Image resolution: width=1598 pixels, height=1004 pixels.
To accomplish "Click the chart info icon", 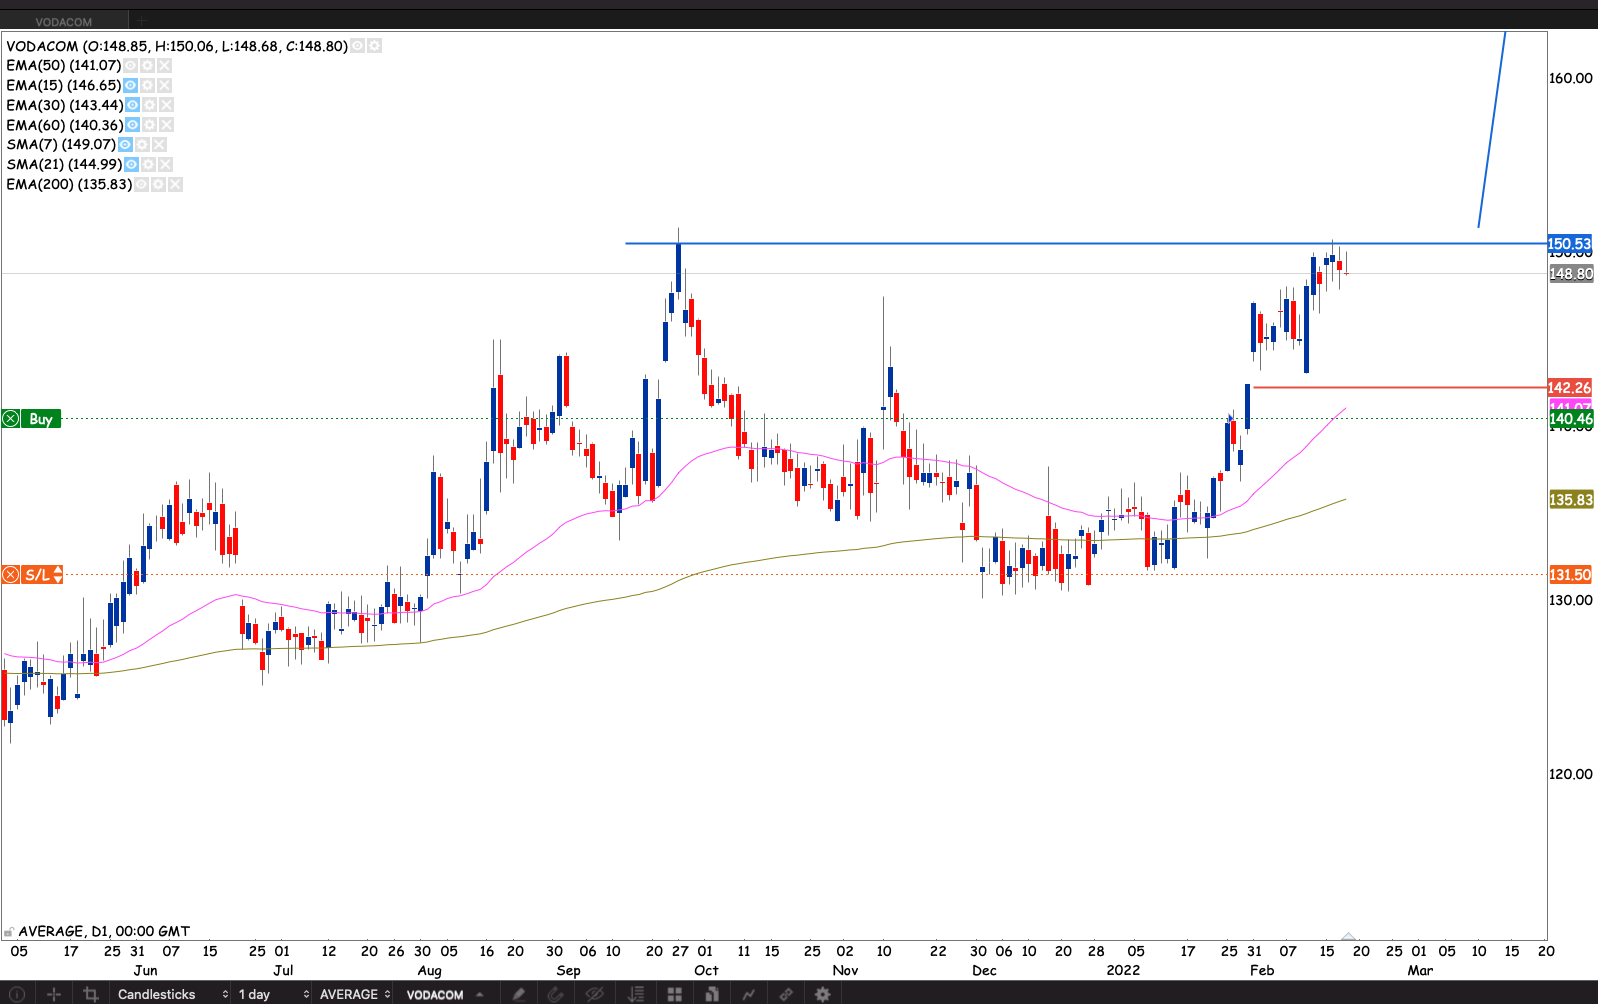I will point(16,994).
